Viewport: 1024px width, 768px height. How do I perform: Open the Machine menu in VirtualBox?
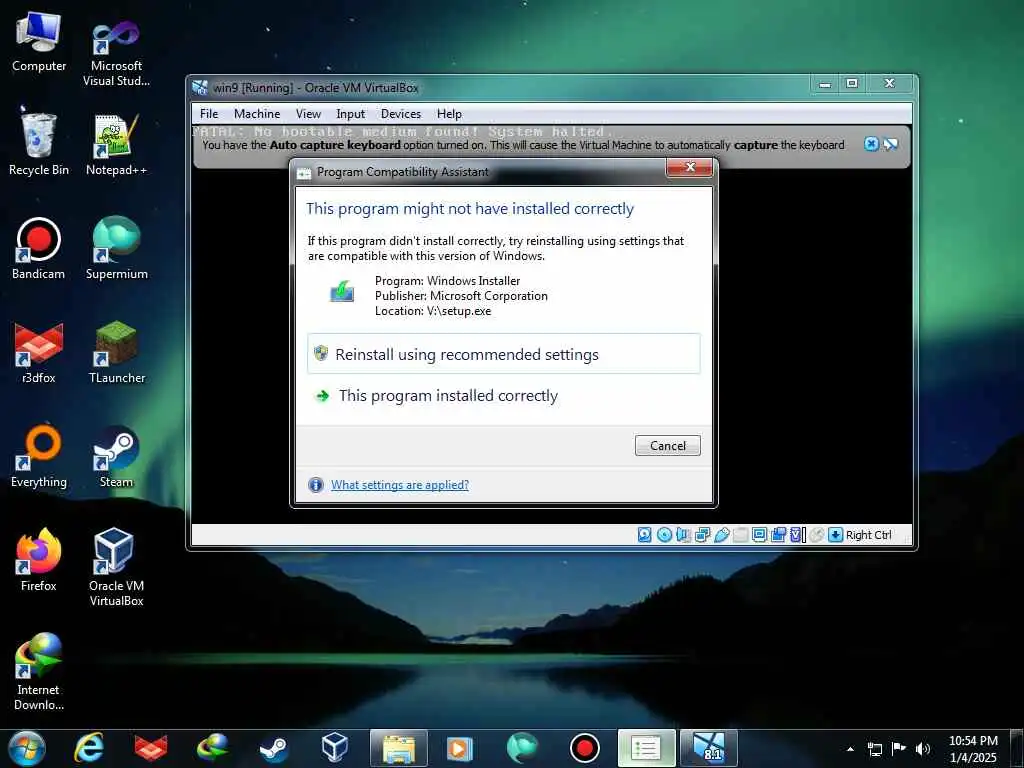click(x=257, y=114)
